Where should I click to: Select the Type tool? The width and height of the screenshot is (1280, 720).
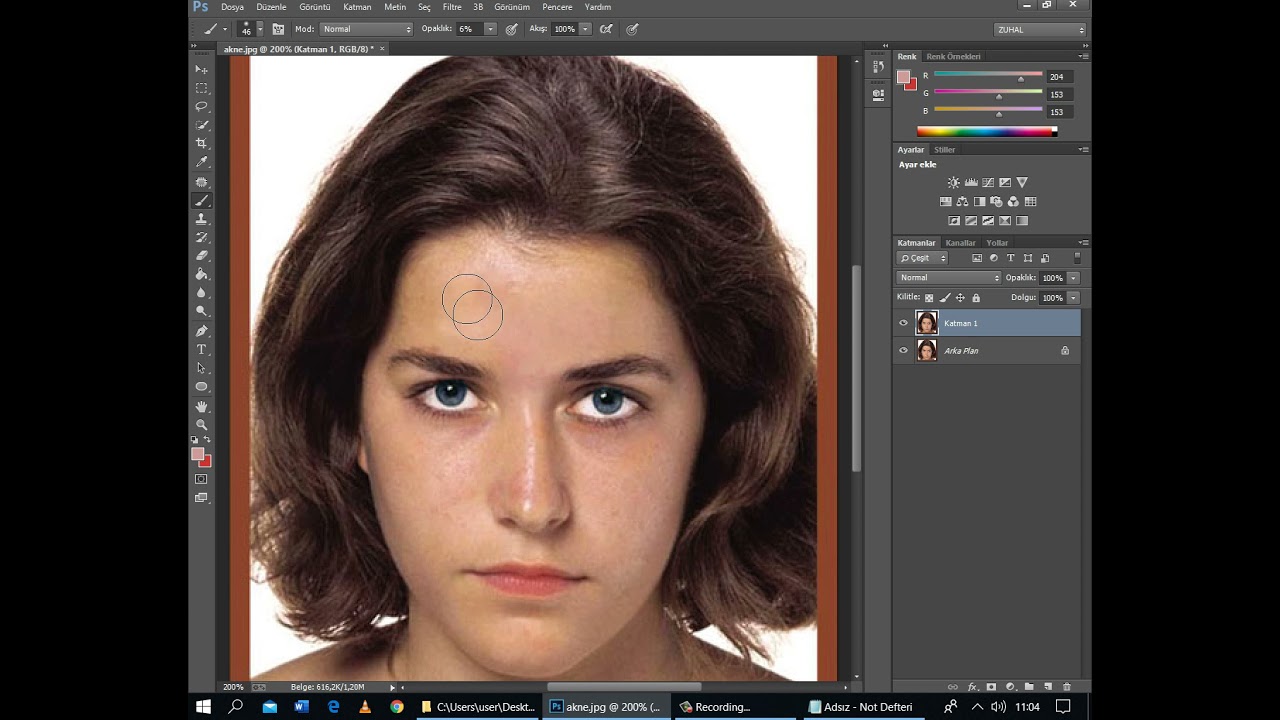point(201,349)
